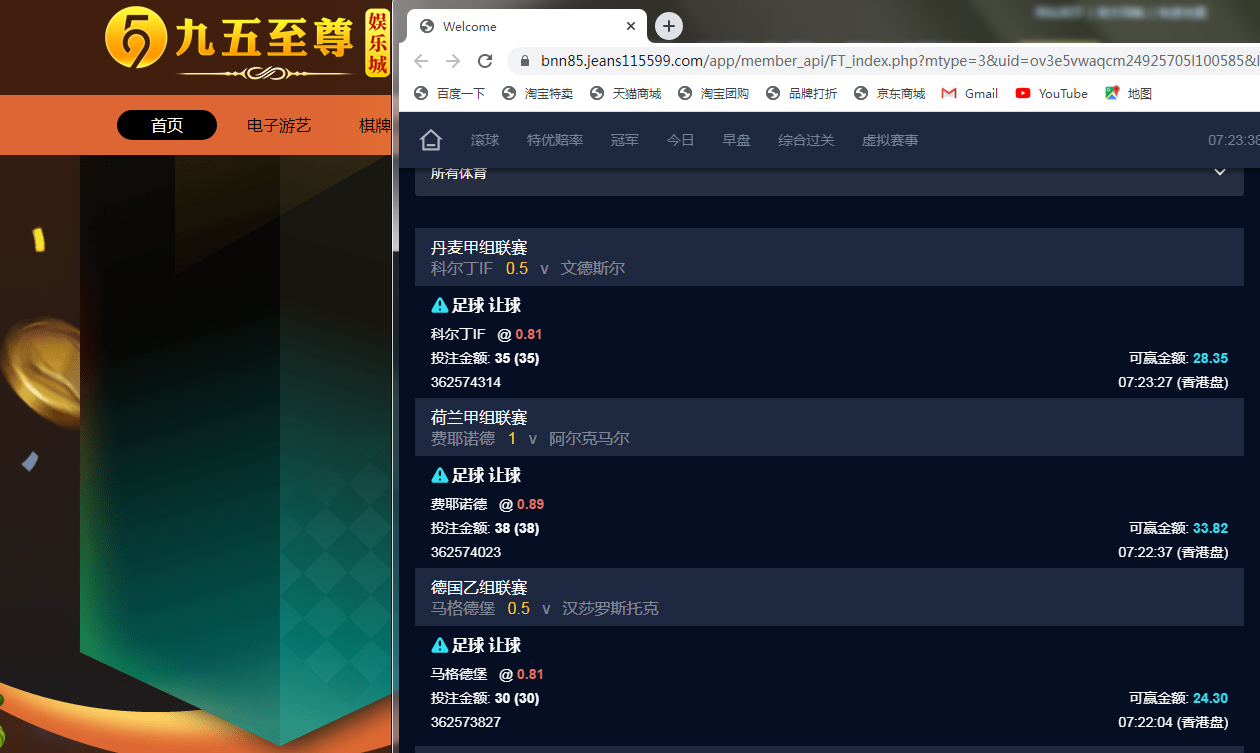Open the 淘宝团购 bookmark
Image resolution: width=1260 pixels, height=753 pixels.
pos(713,93)
